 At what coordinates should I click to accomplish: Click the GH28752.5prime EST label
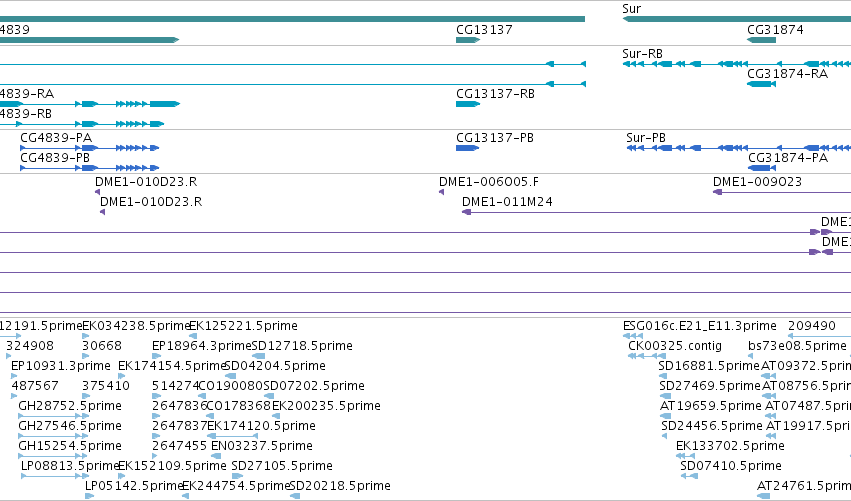[70, 406]
